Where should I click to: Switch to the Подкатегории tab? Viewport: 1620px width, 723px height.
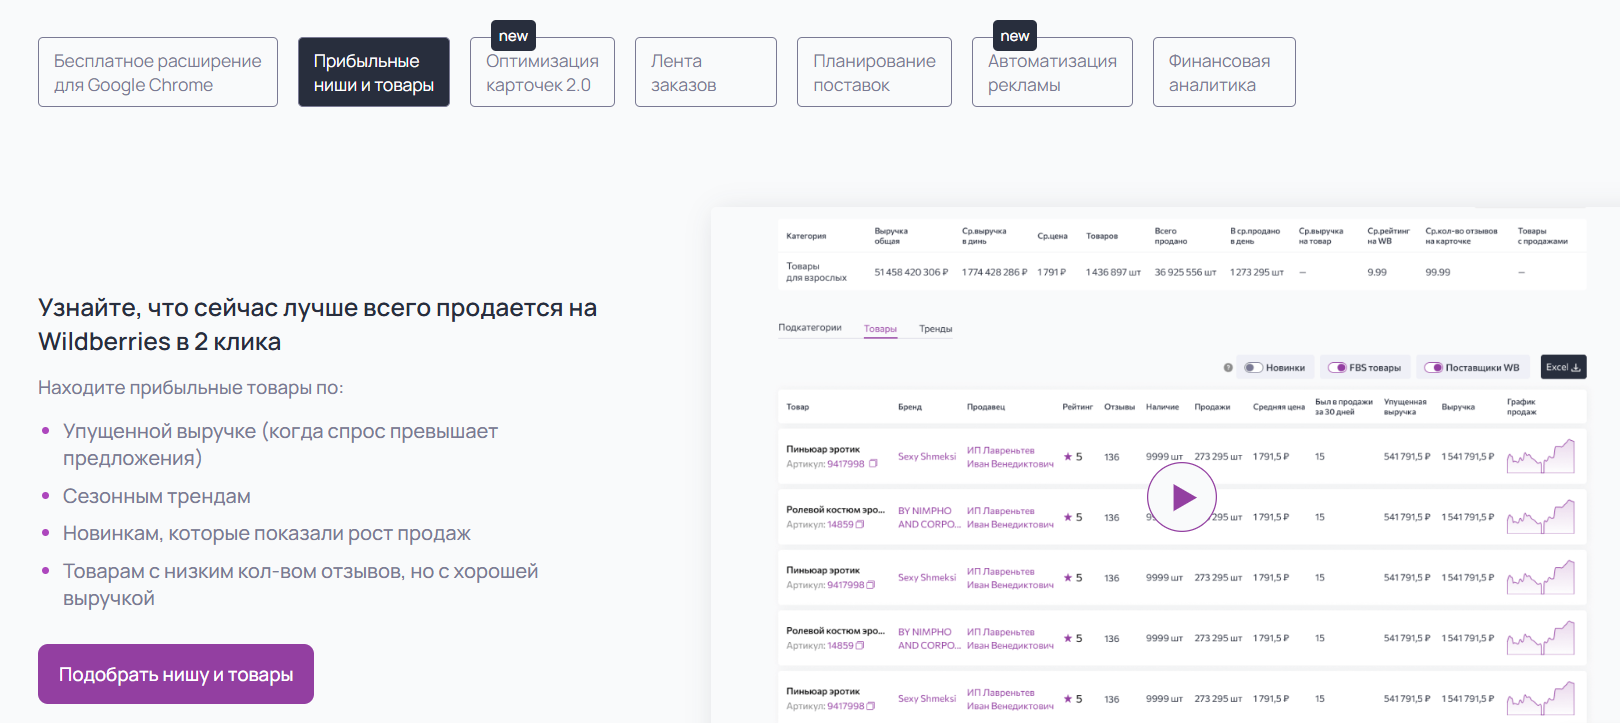point(810,328)
